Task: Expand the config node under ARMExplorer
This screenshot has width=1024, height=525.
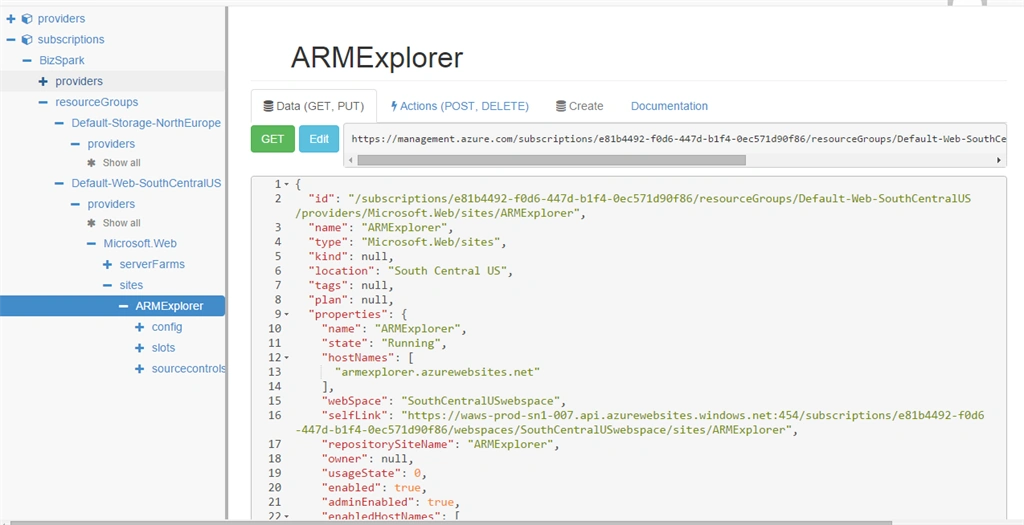Action: click(x=139, y=327)
